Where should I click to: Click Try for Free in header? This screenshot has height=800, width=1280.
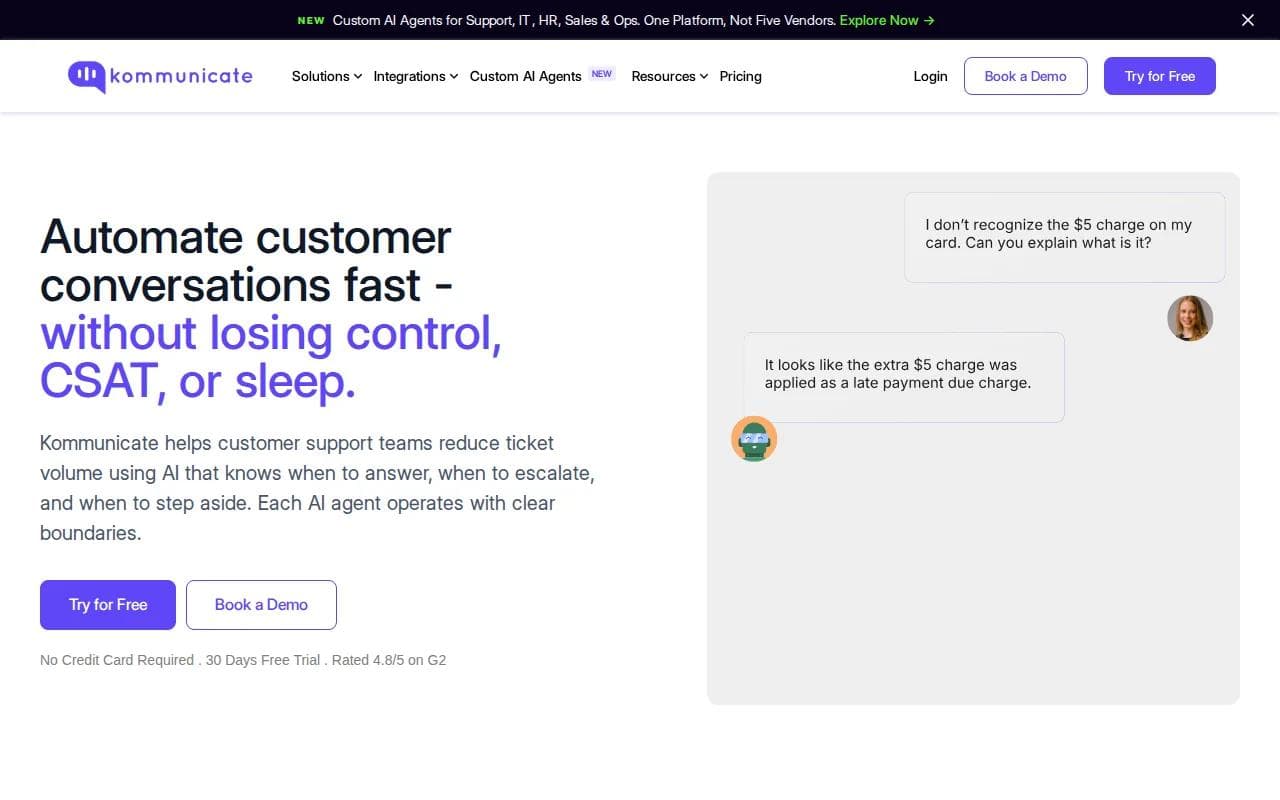pyautogui.click(x=1160, y=76)
